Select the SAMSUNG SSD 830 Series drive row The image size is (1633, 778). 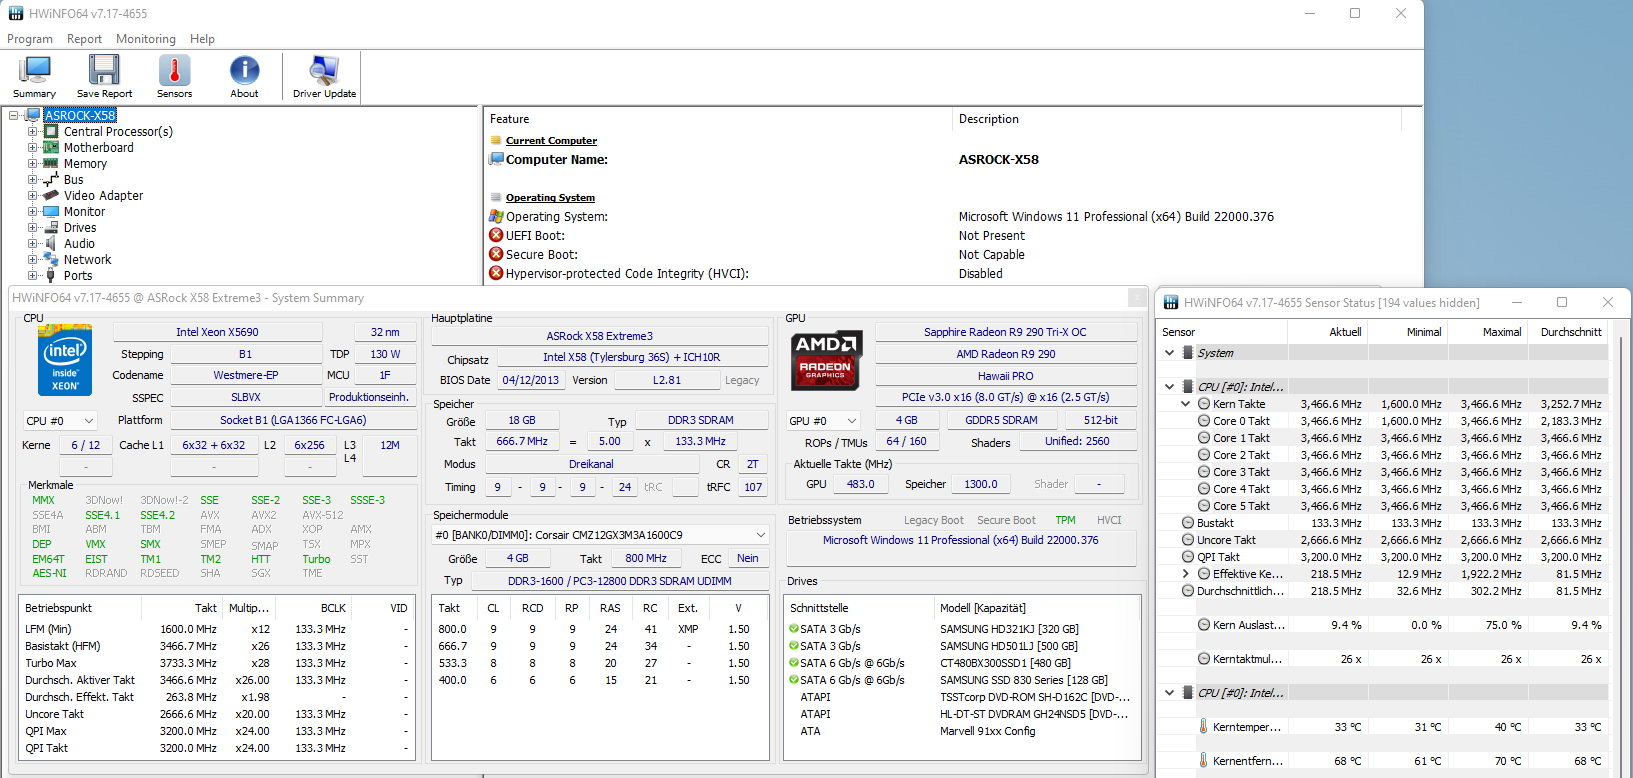tap(962, 680)
